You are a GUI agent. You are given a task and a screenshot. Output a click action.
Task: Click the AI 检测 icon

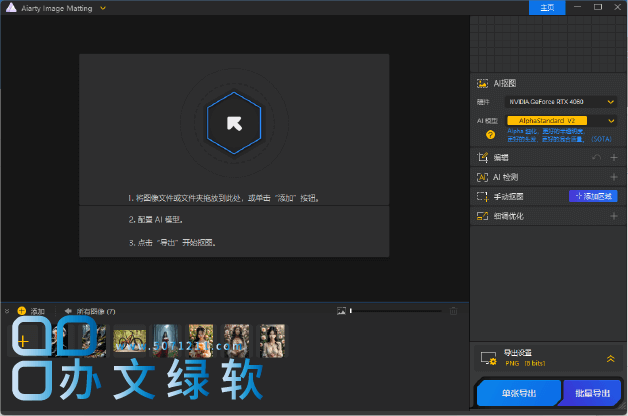click(482, 177)
